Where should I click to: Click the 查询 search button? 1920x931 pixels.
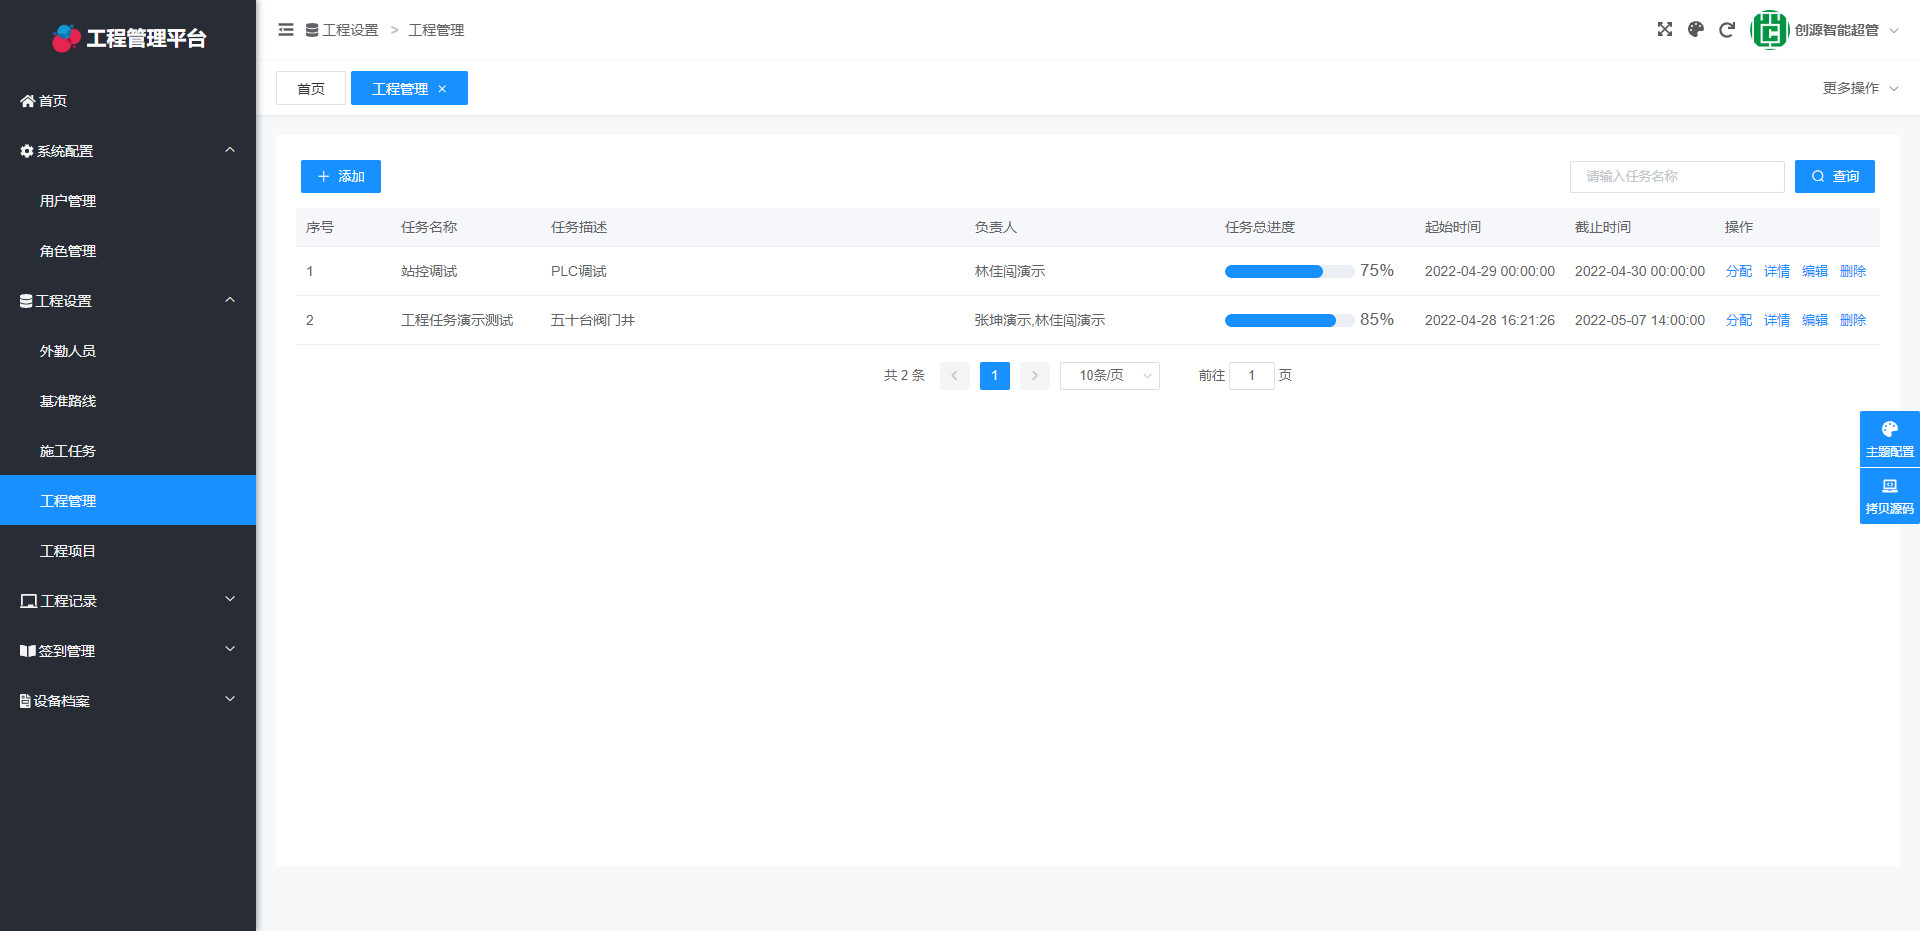pos(1834,176)
